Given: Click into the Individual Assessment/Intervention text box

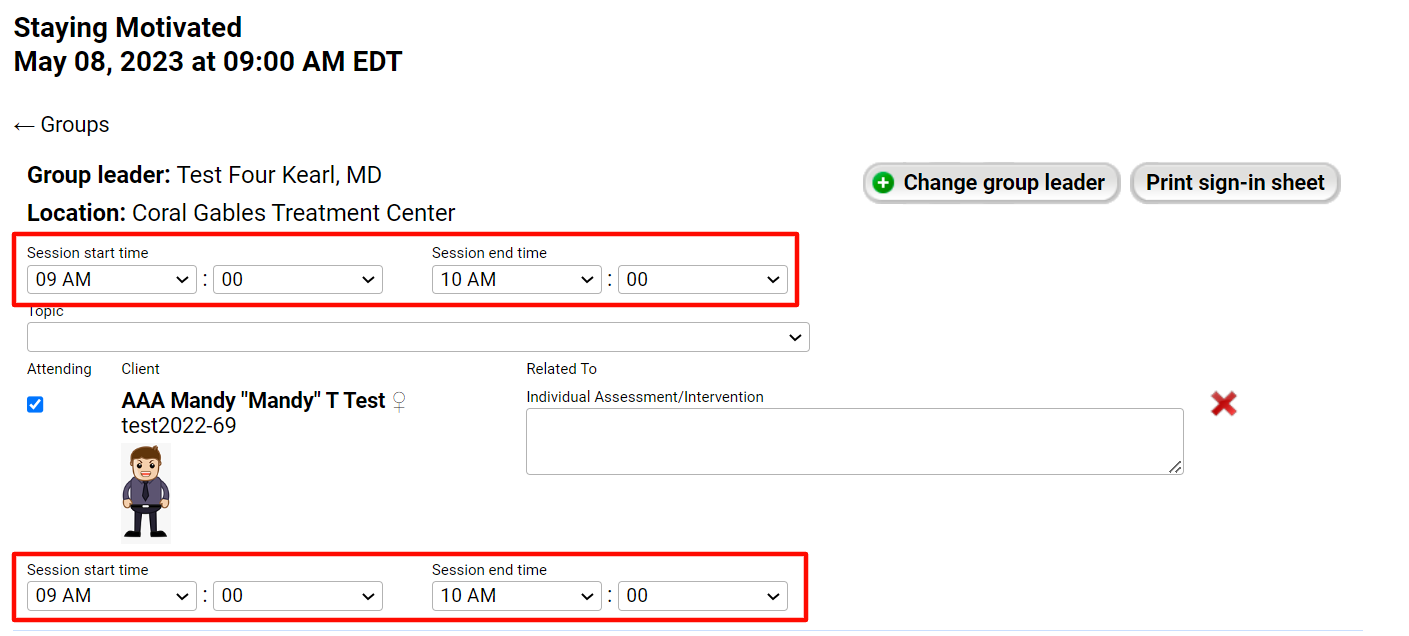Looking at the screenshot, I should click(853, 441).
